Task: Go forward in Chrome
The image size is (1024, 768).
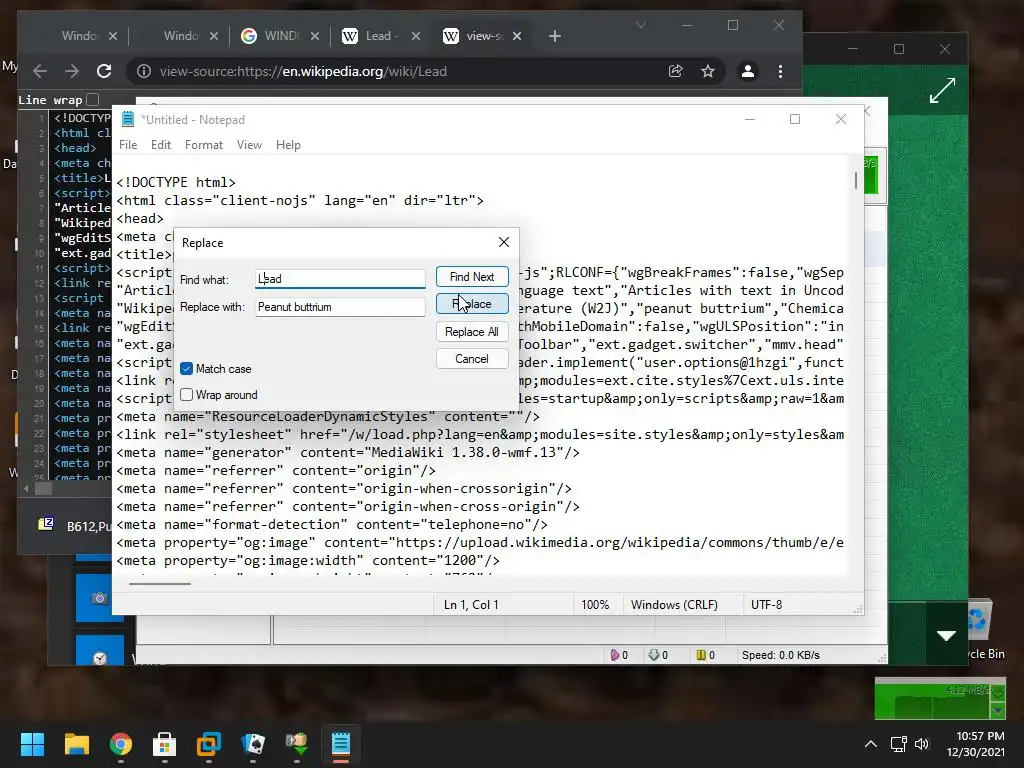Action: coord(72,71)
